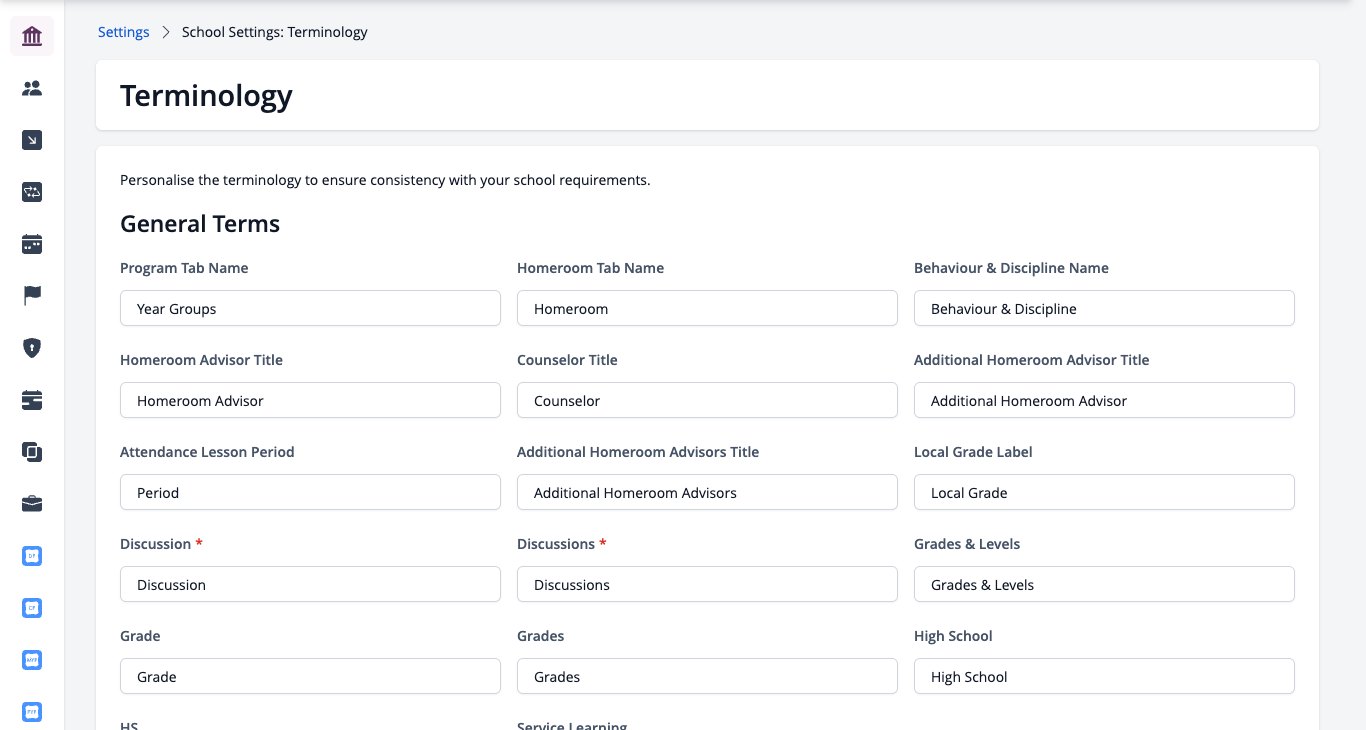Image resolution: width=1366 pixels, height=730 pixels.
Task: Edit the Discussions plural field
Action: coord(707,584)
